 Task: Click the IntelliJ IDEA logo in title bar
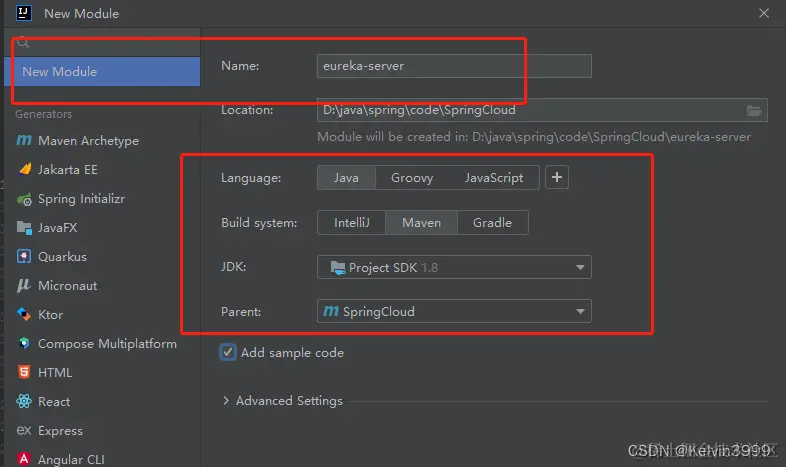[x=24, y=13]
